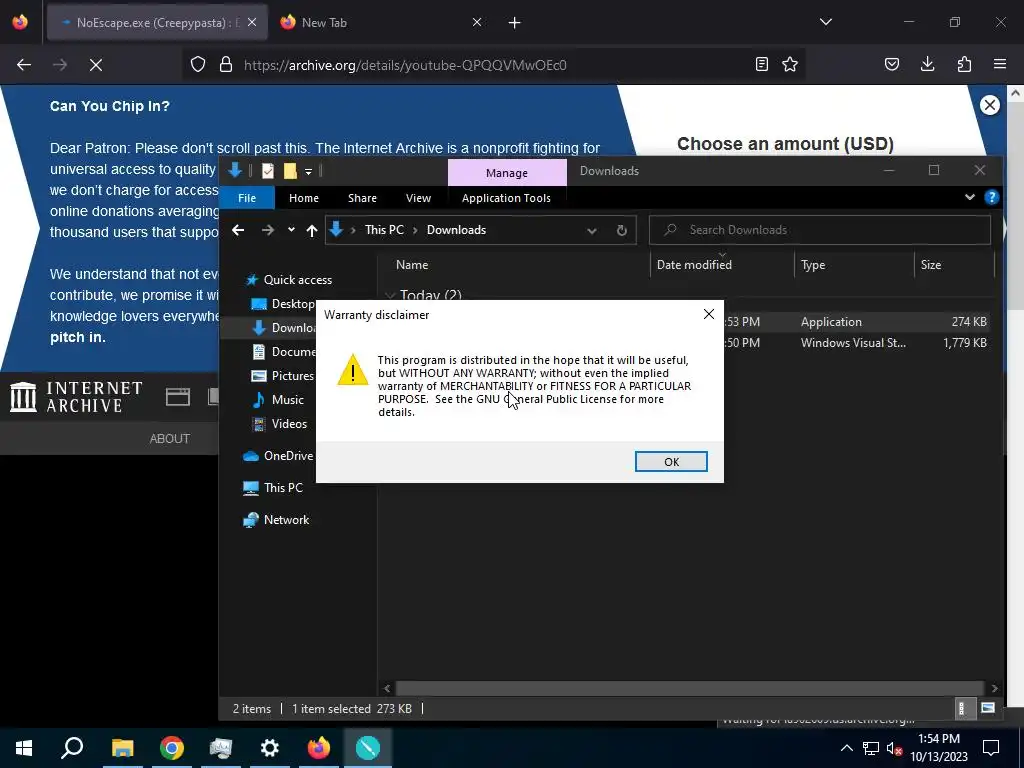Open Chrome from the taskbar
The width and height of the screenshot is (1024, 768).
[172, 748]
